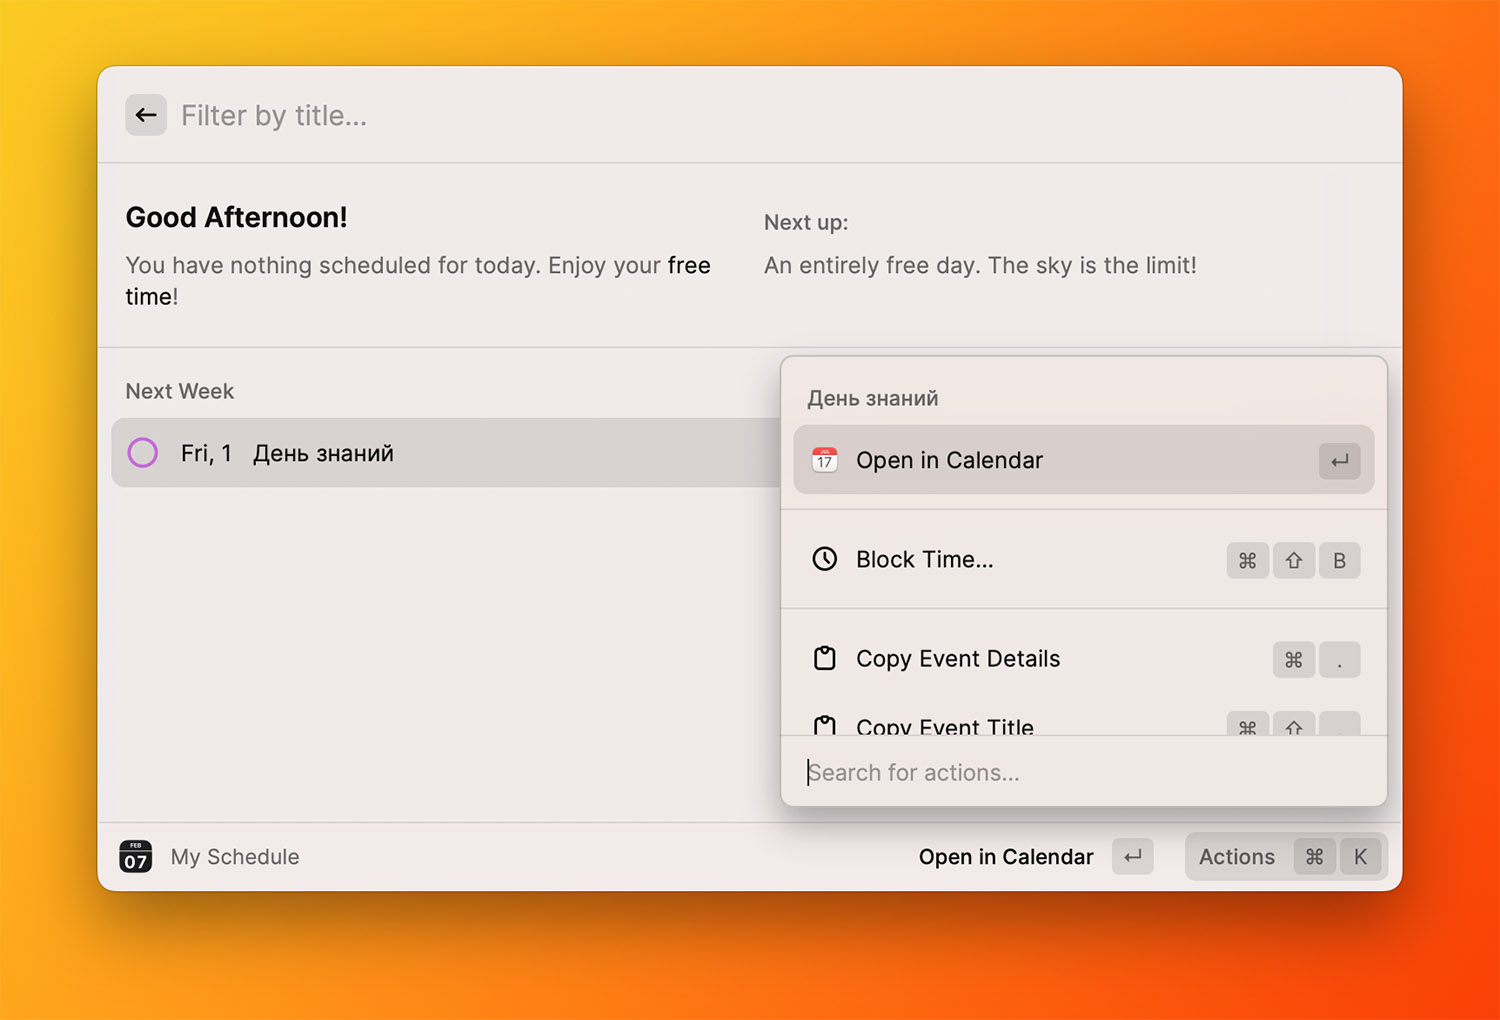Image resolution: width=1500 pixels, height=1020 pixels.
Task: Click the back arrow button
Action: (146, 115)
